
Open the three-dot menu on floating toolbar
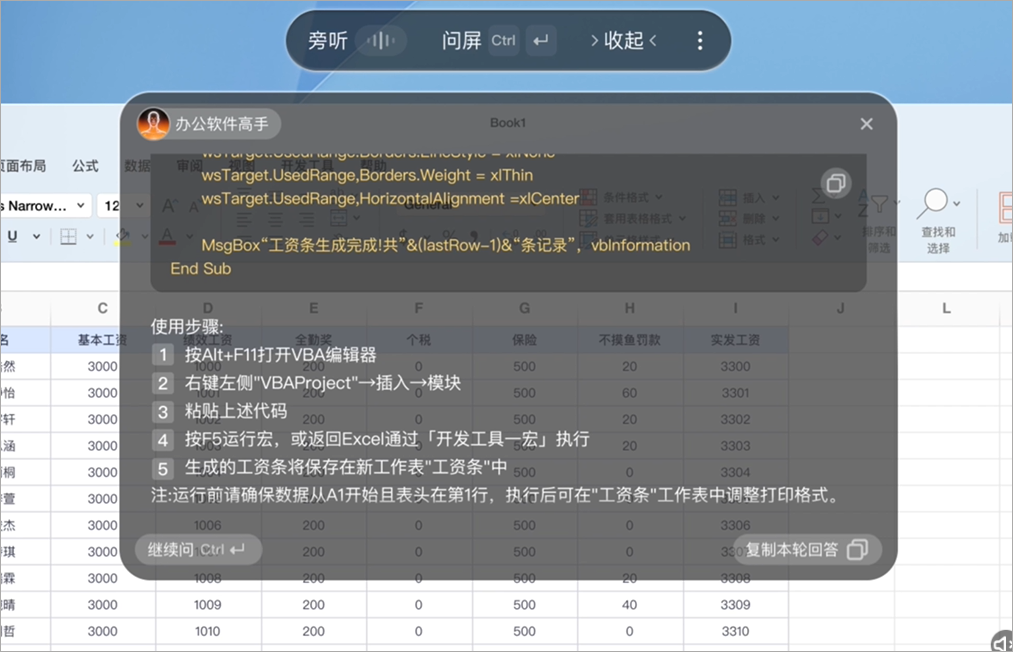pyautogui.click(x=699, y=40)
